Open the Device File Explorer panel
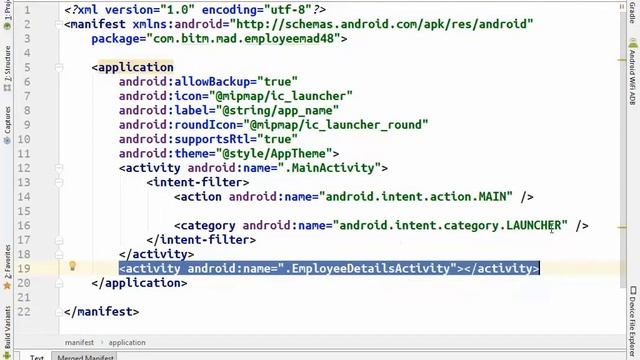Screen dimensions: 640x360 632,322
